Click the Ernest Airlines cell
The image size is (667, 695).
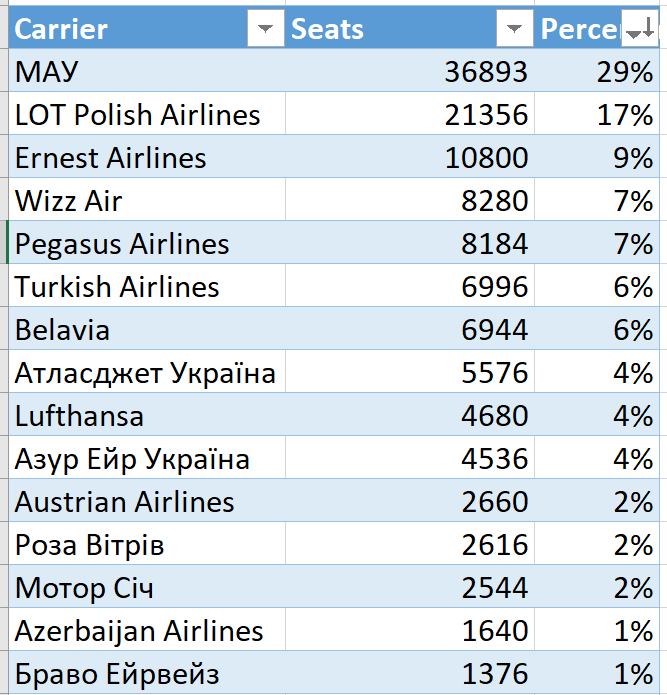point(147,158)
